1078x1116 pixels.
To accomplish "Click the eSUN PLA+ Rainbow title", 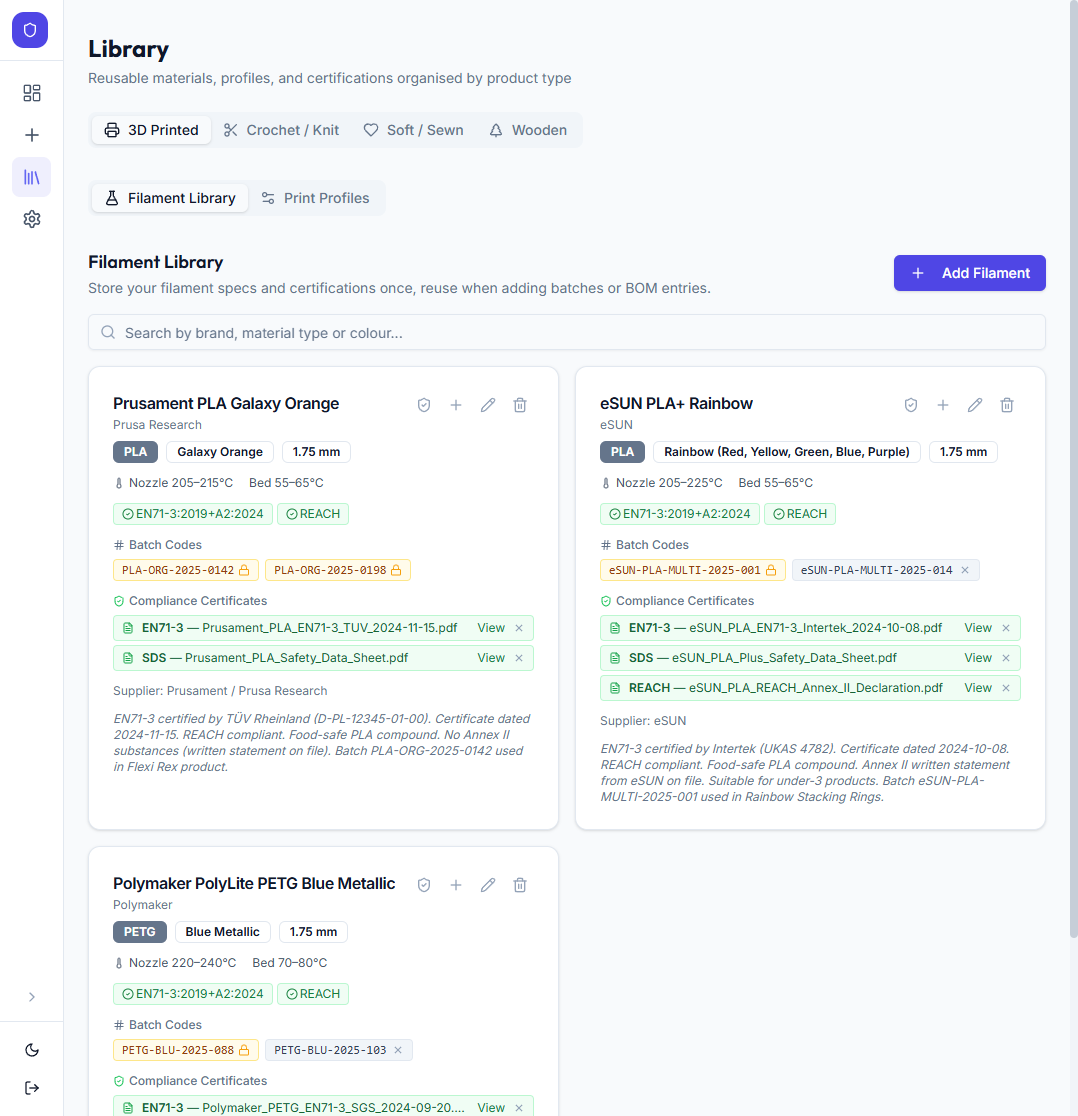I will coord(676,404).
